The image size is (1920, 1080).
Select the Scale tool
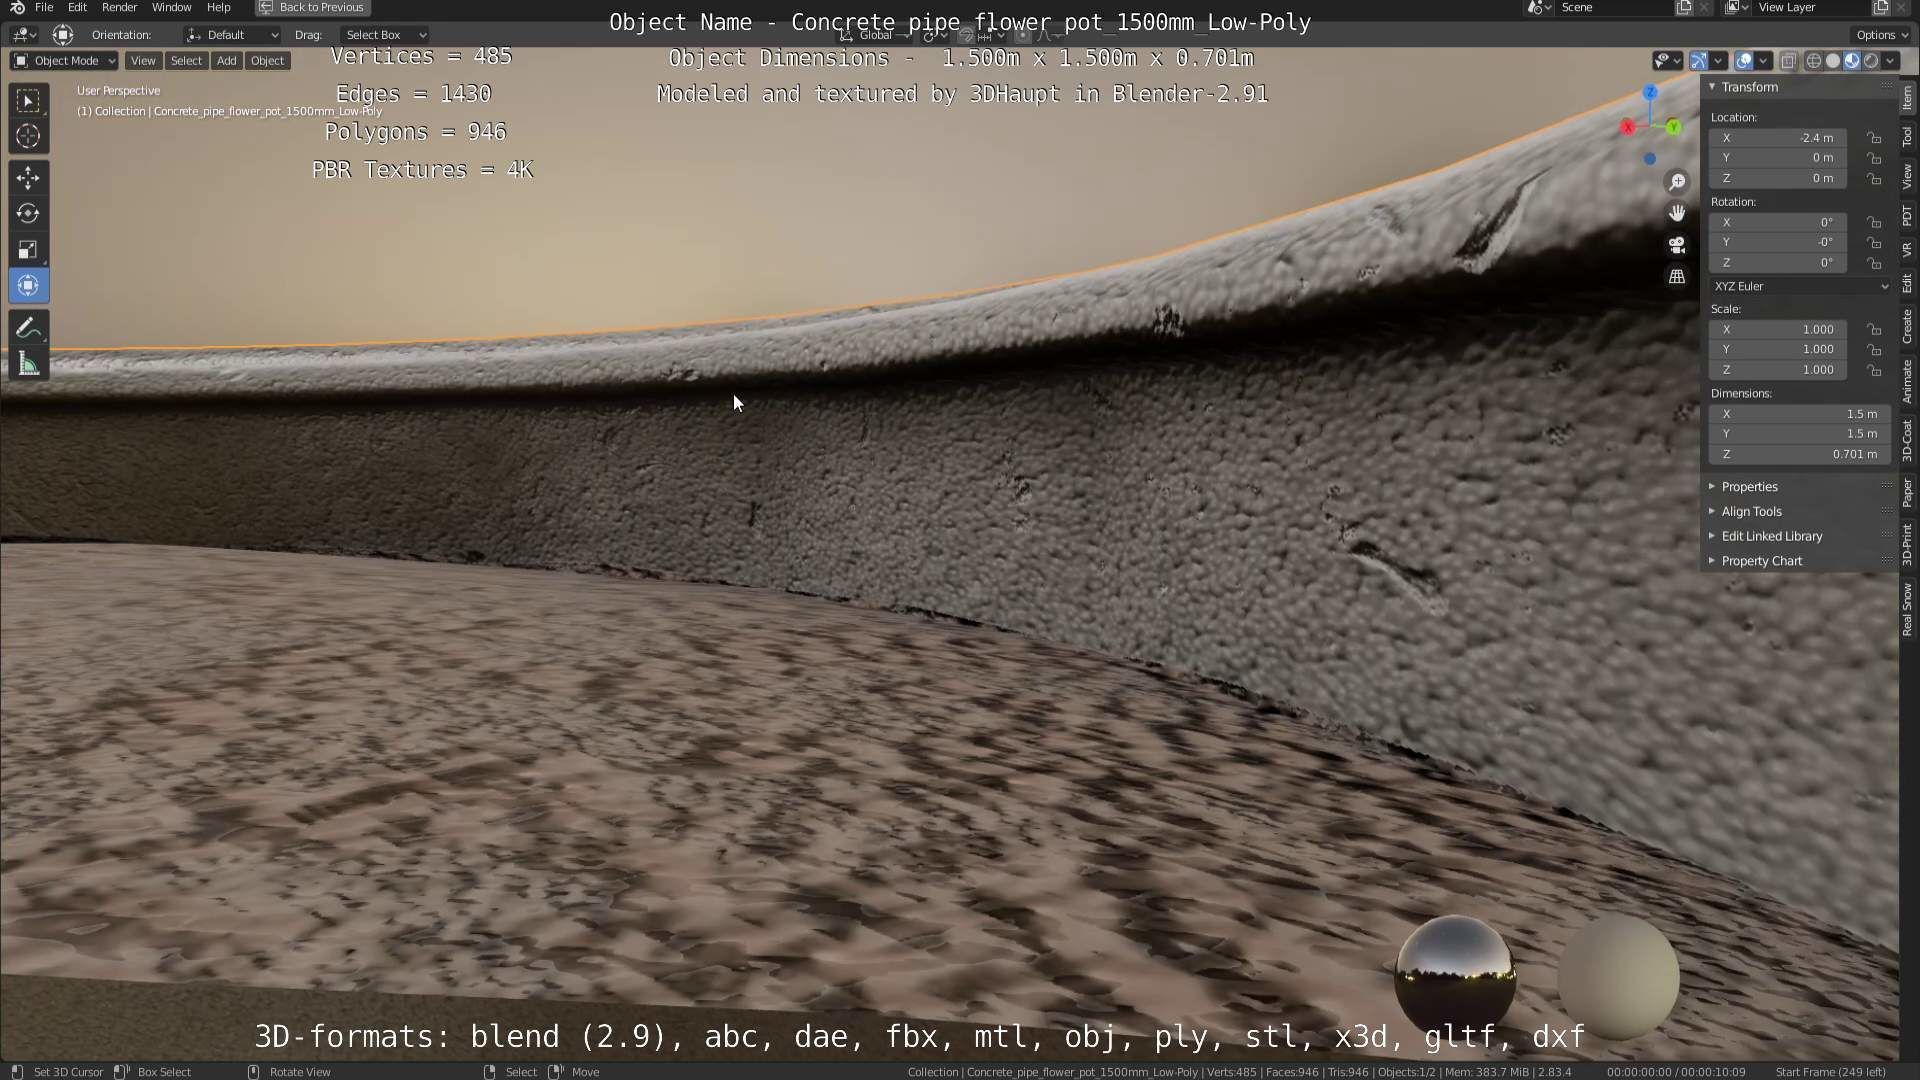point(28,250)
